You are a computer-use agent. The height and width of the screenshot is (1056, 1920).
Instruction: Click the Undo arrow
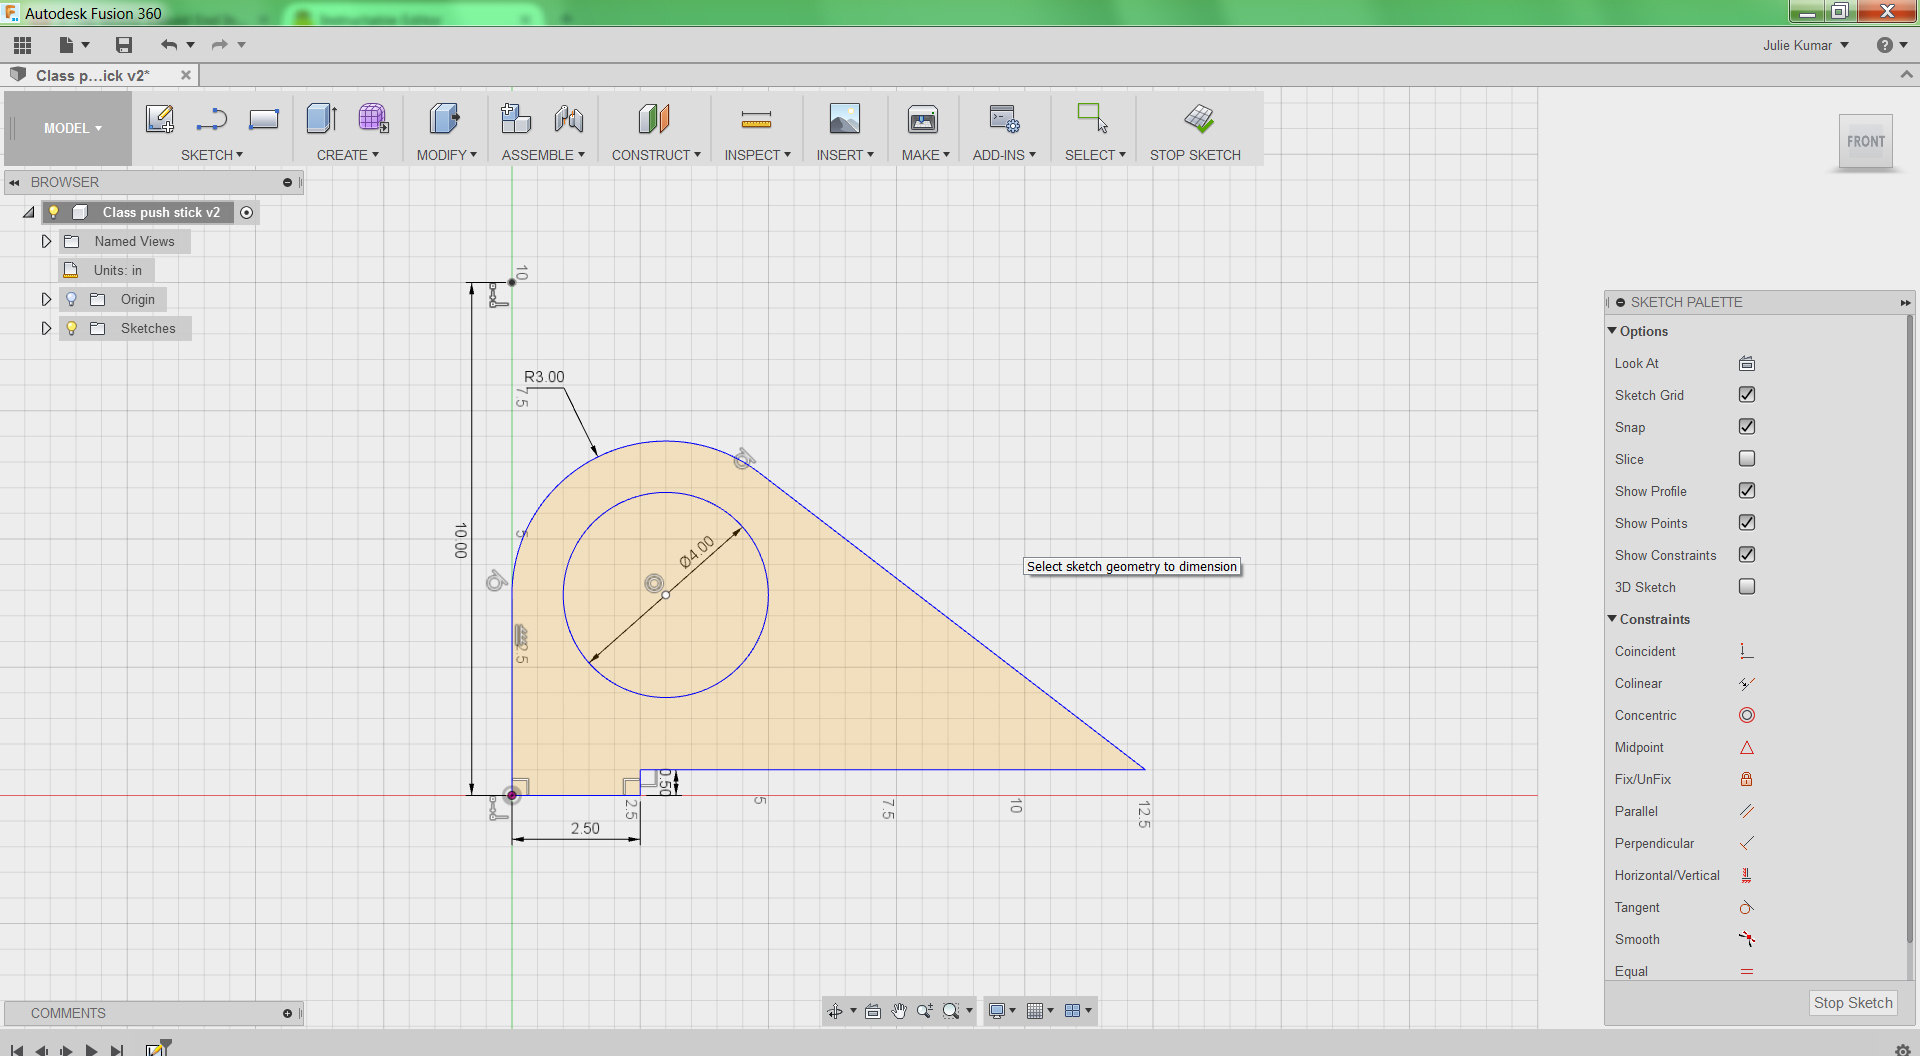pyautogui.click(x=169, y=45)
